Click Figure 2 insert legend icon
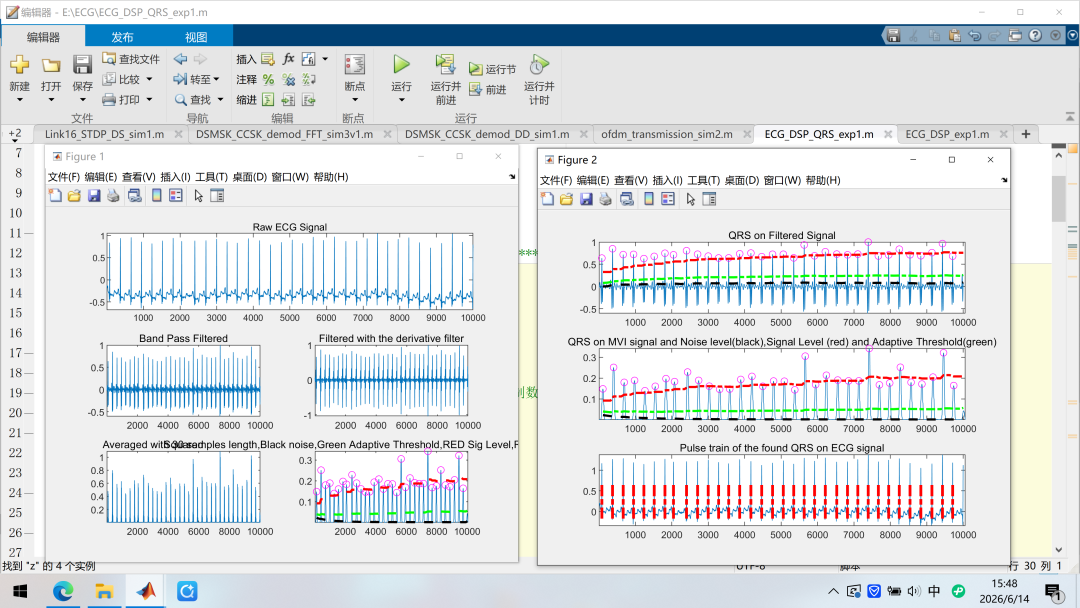This screenshot has width=1080, height=608. point(668,200)
